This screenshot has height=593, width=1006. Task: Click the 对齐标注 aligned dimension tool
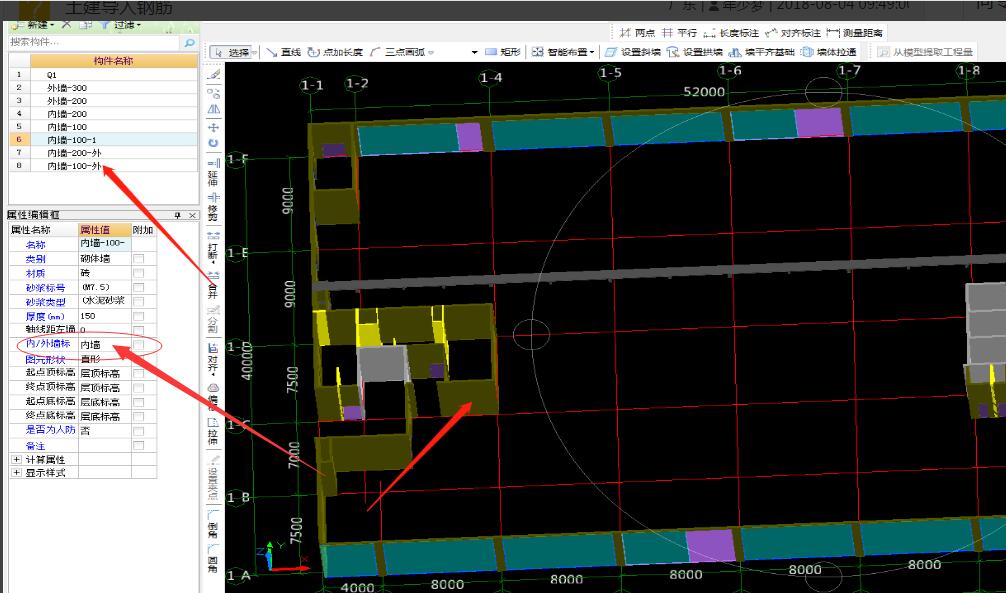(792, 33)
